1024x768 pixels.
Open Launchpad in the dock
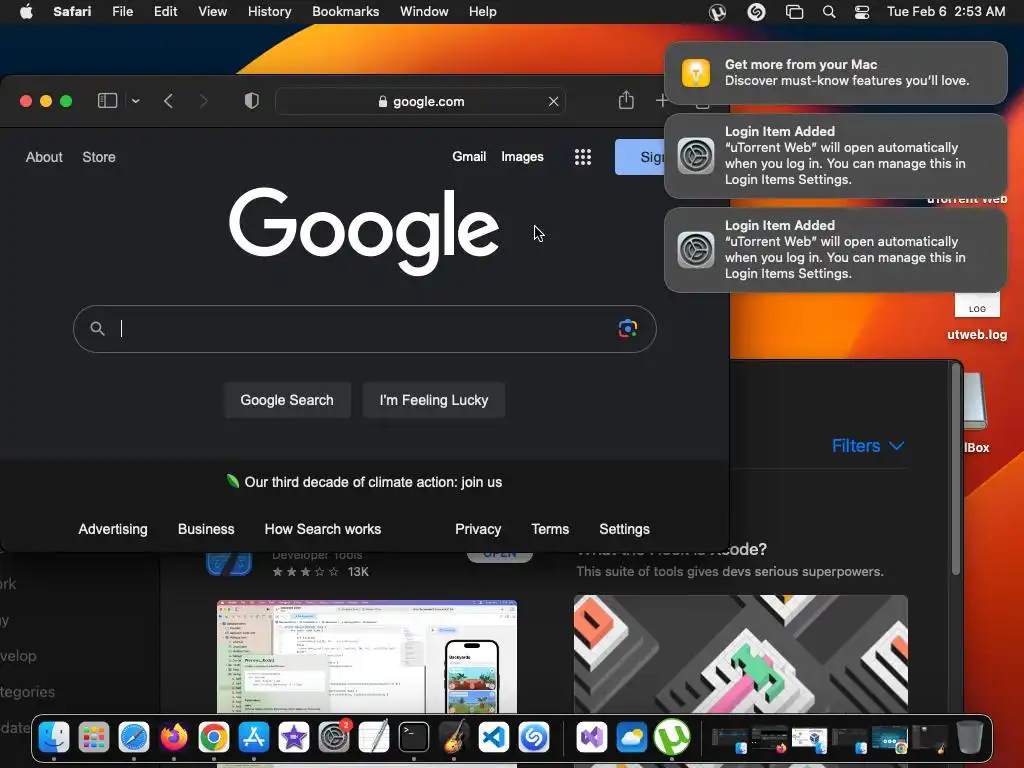coord(94,737)
